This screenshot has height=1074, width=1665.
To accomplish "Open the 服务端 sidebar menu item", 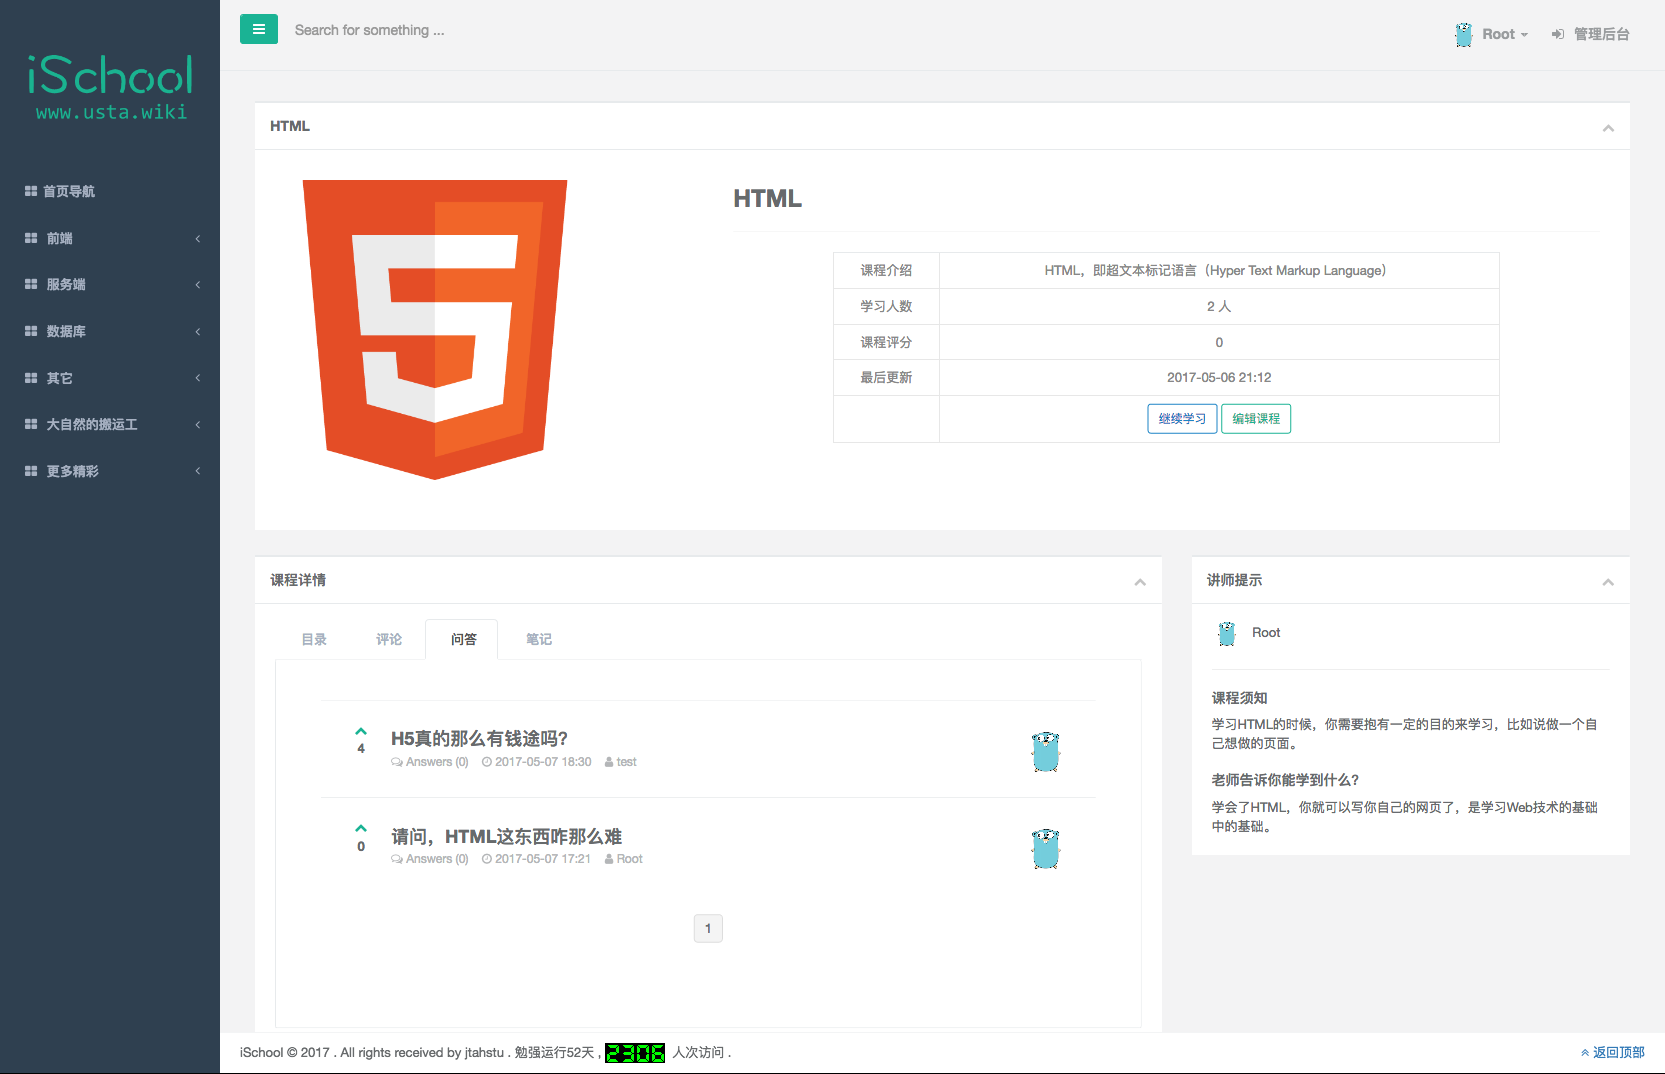I will [x=110, y=284].
